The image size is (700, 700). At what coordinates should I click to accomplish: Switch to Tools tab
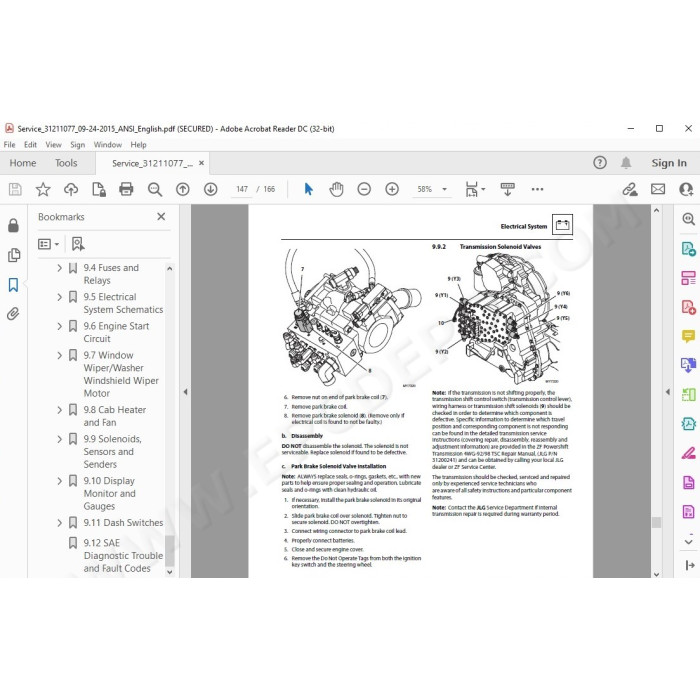[66, 163]
